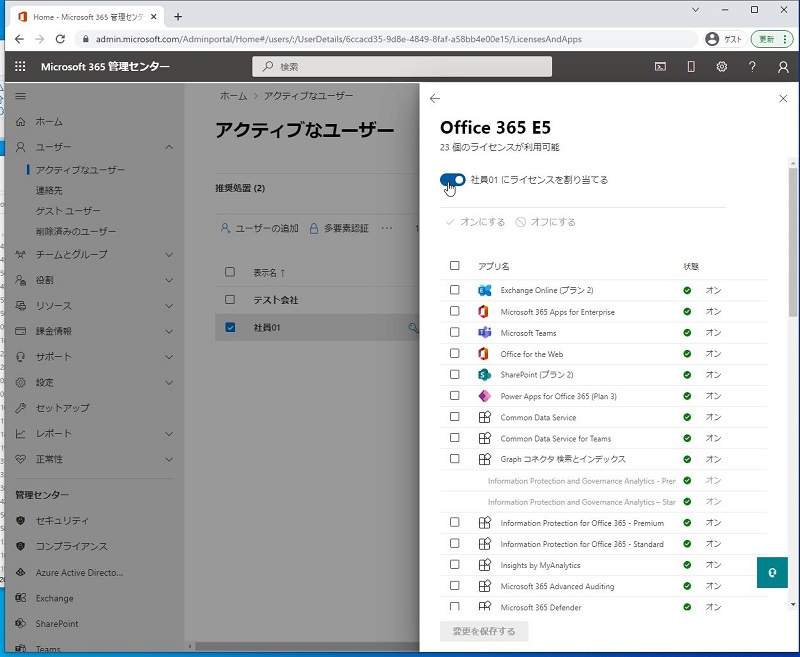Open セットアップ in the navigation
Image resolution: width=800 pixels, height=657 pixels.
(62, 408)
